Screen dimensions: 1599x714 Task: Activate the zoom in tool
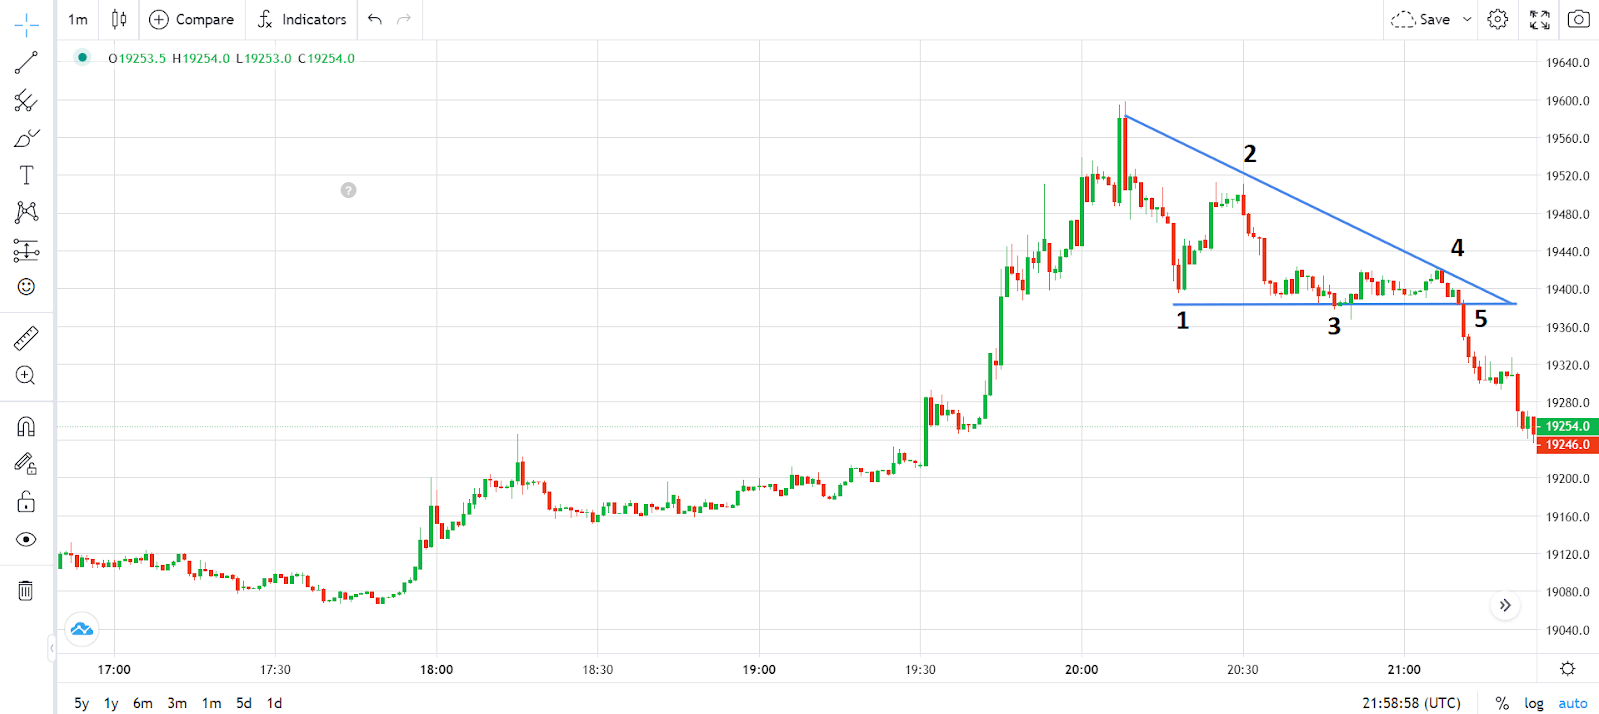pyautogui.click(x=26, y=376)
